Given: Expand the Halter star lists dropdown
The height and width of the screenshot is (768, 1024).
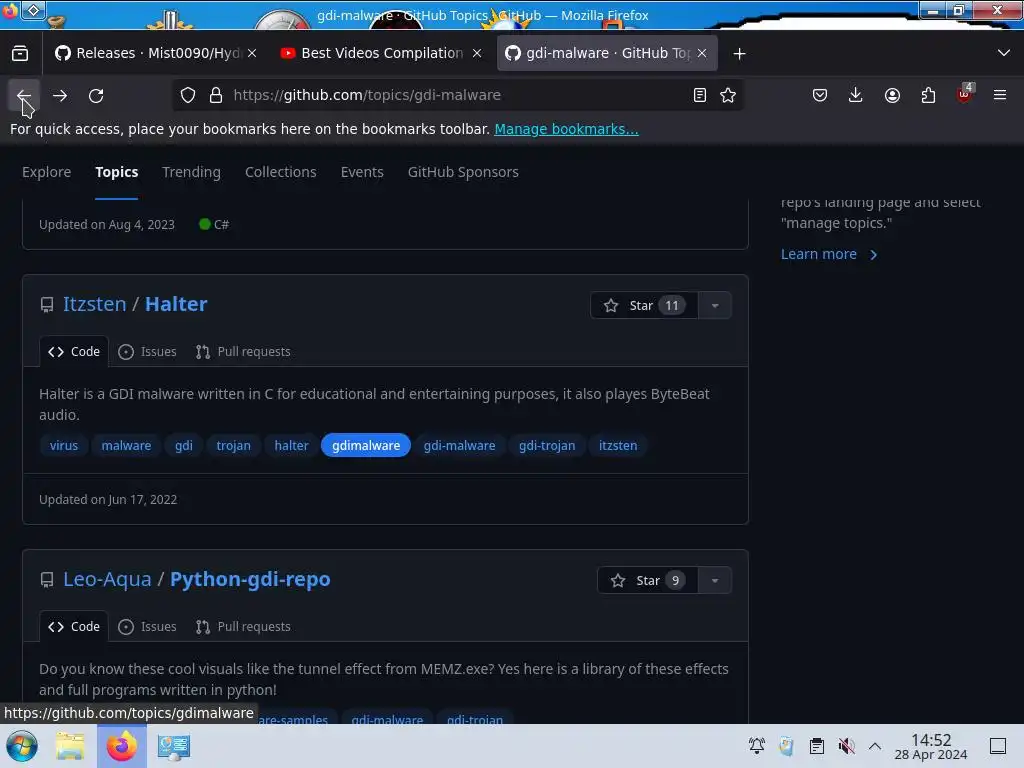Looking at the screenshot, I should coord(715,306).
